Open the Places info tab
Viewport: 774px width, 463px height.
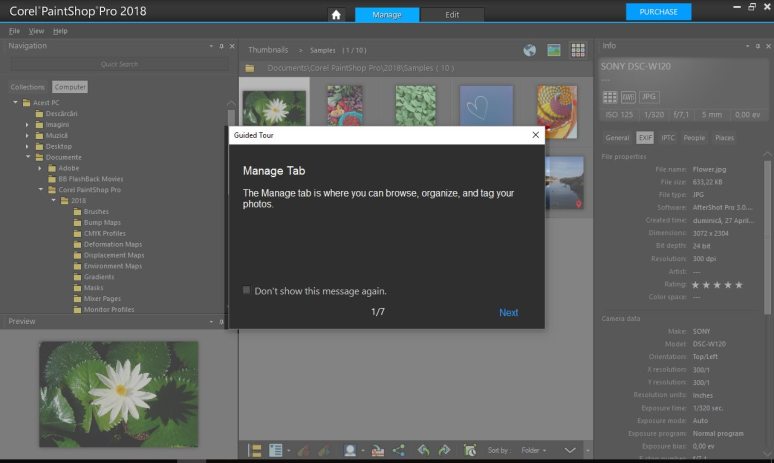tap(724, 138)
